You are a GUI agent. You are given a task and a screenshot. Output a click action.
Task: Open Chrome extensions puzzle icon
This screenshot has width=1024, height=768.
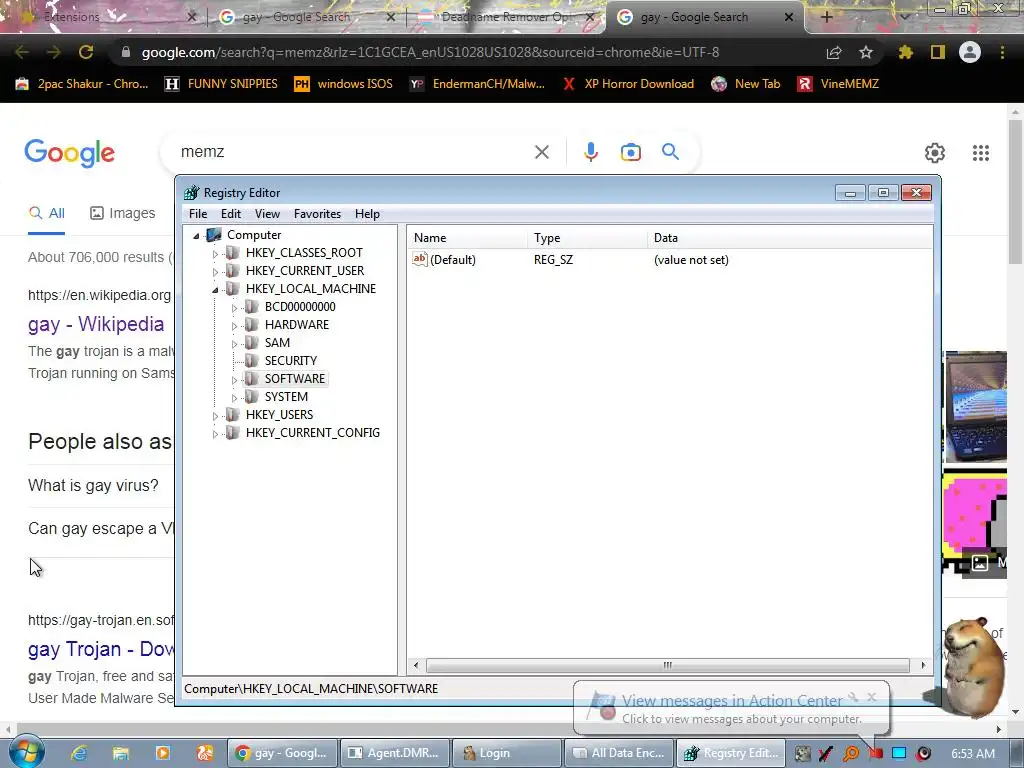(x=905, y=52)
